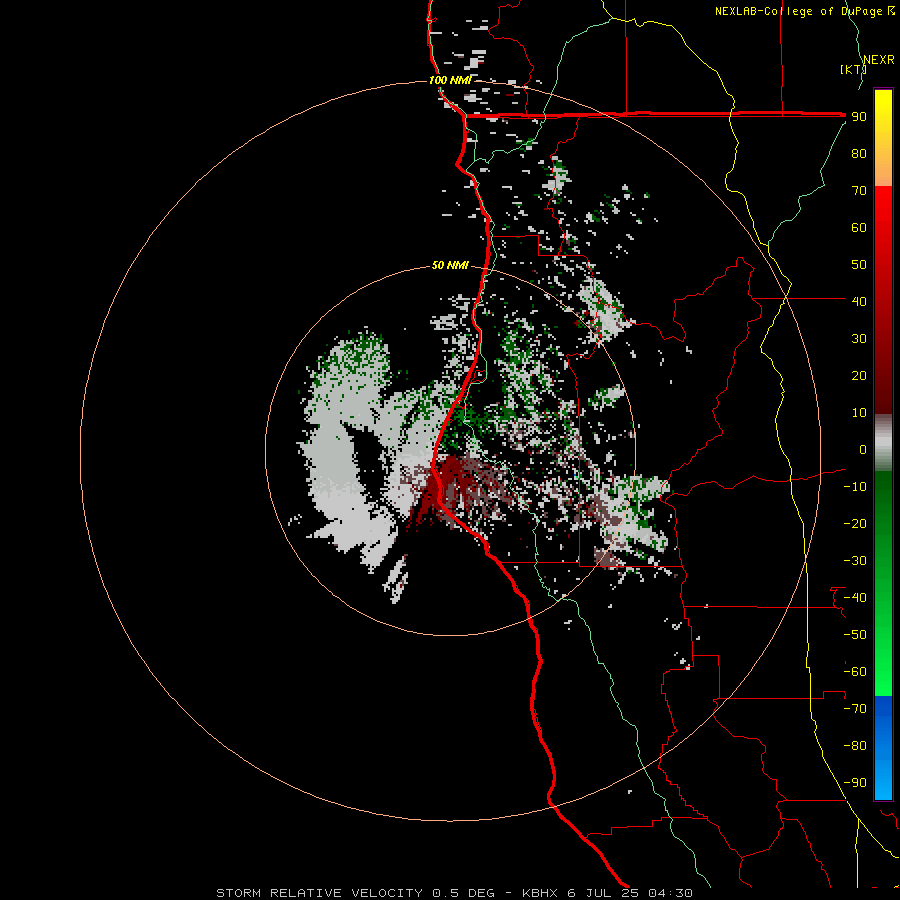Pick the 50 knot scale label
Screen dimensions: 900x900
point(859,265)
